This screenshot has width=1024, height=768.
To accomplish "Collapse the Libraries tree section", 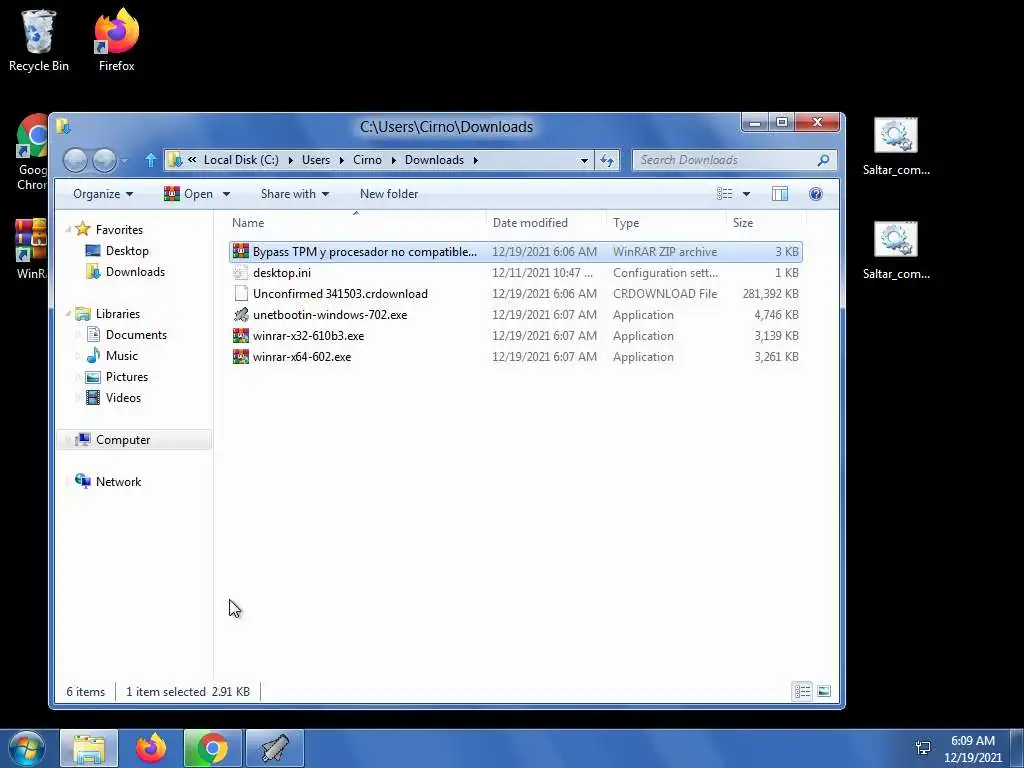I will coord(68,313).
